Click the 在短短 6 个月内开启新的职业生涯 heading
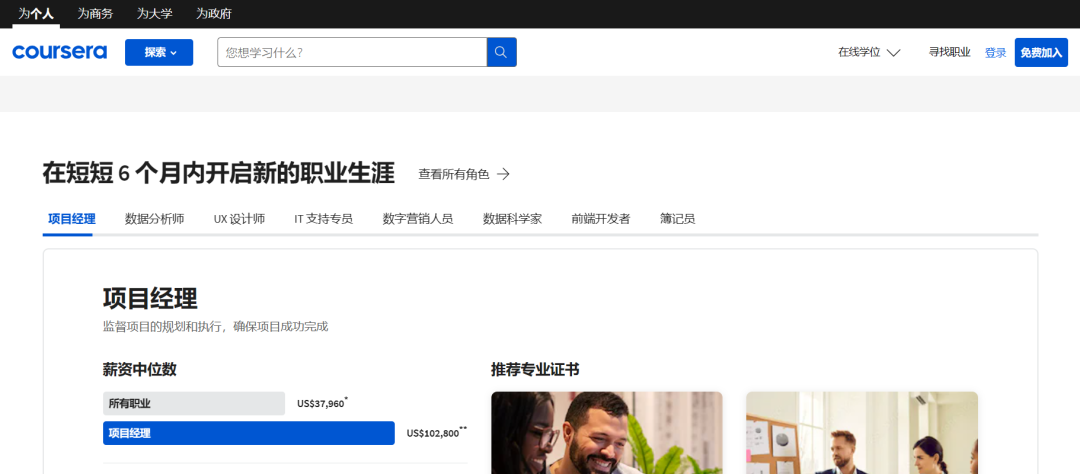1080x474 pixels. 218,174
